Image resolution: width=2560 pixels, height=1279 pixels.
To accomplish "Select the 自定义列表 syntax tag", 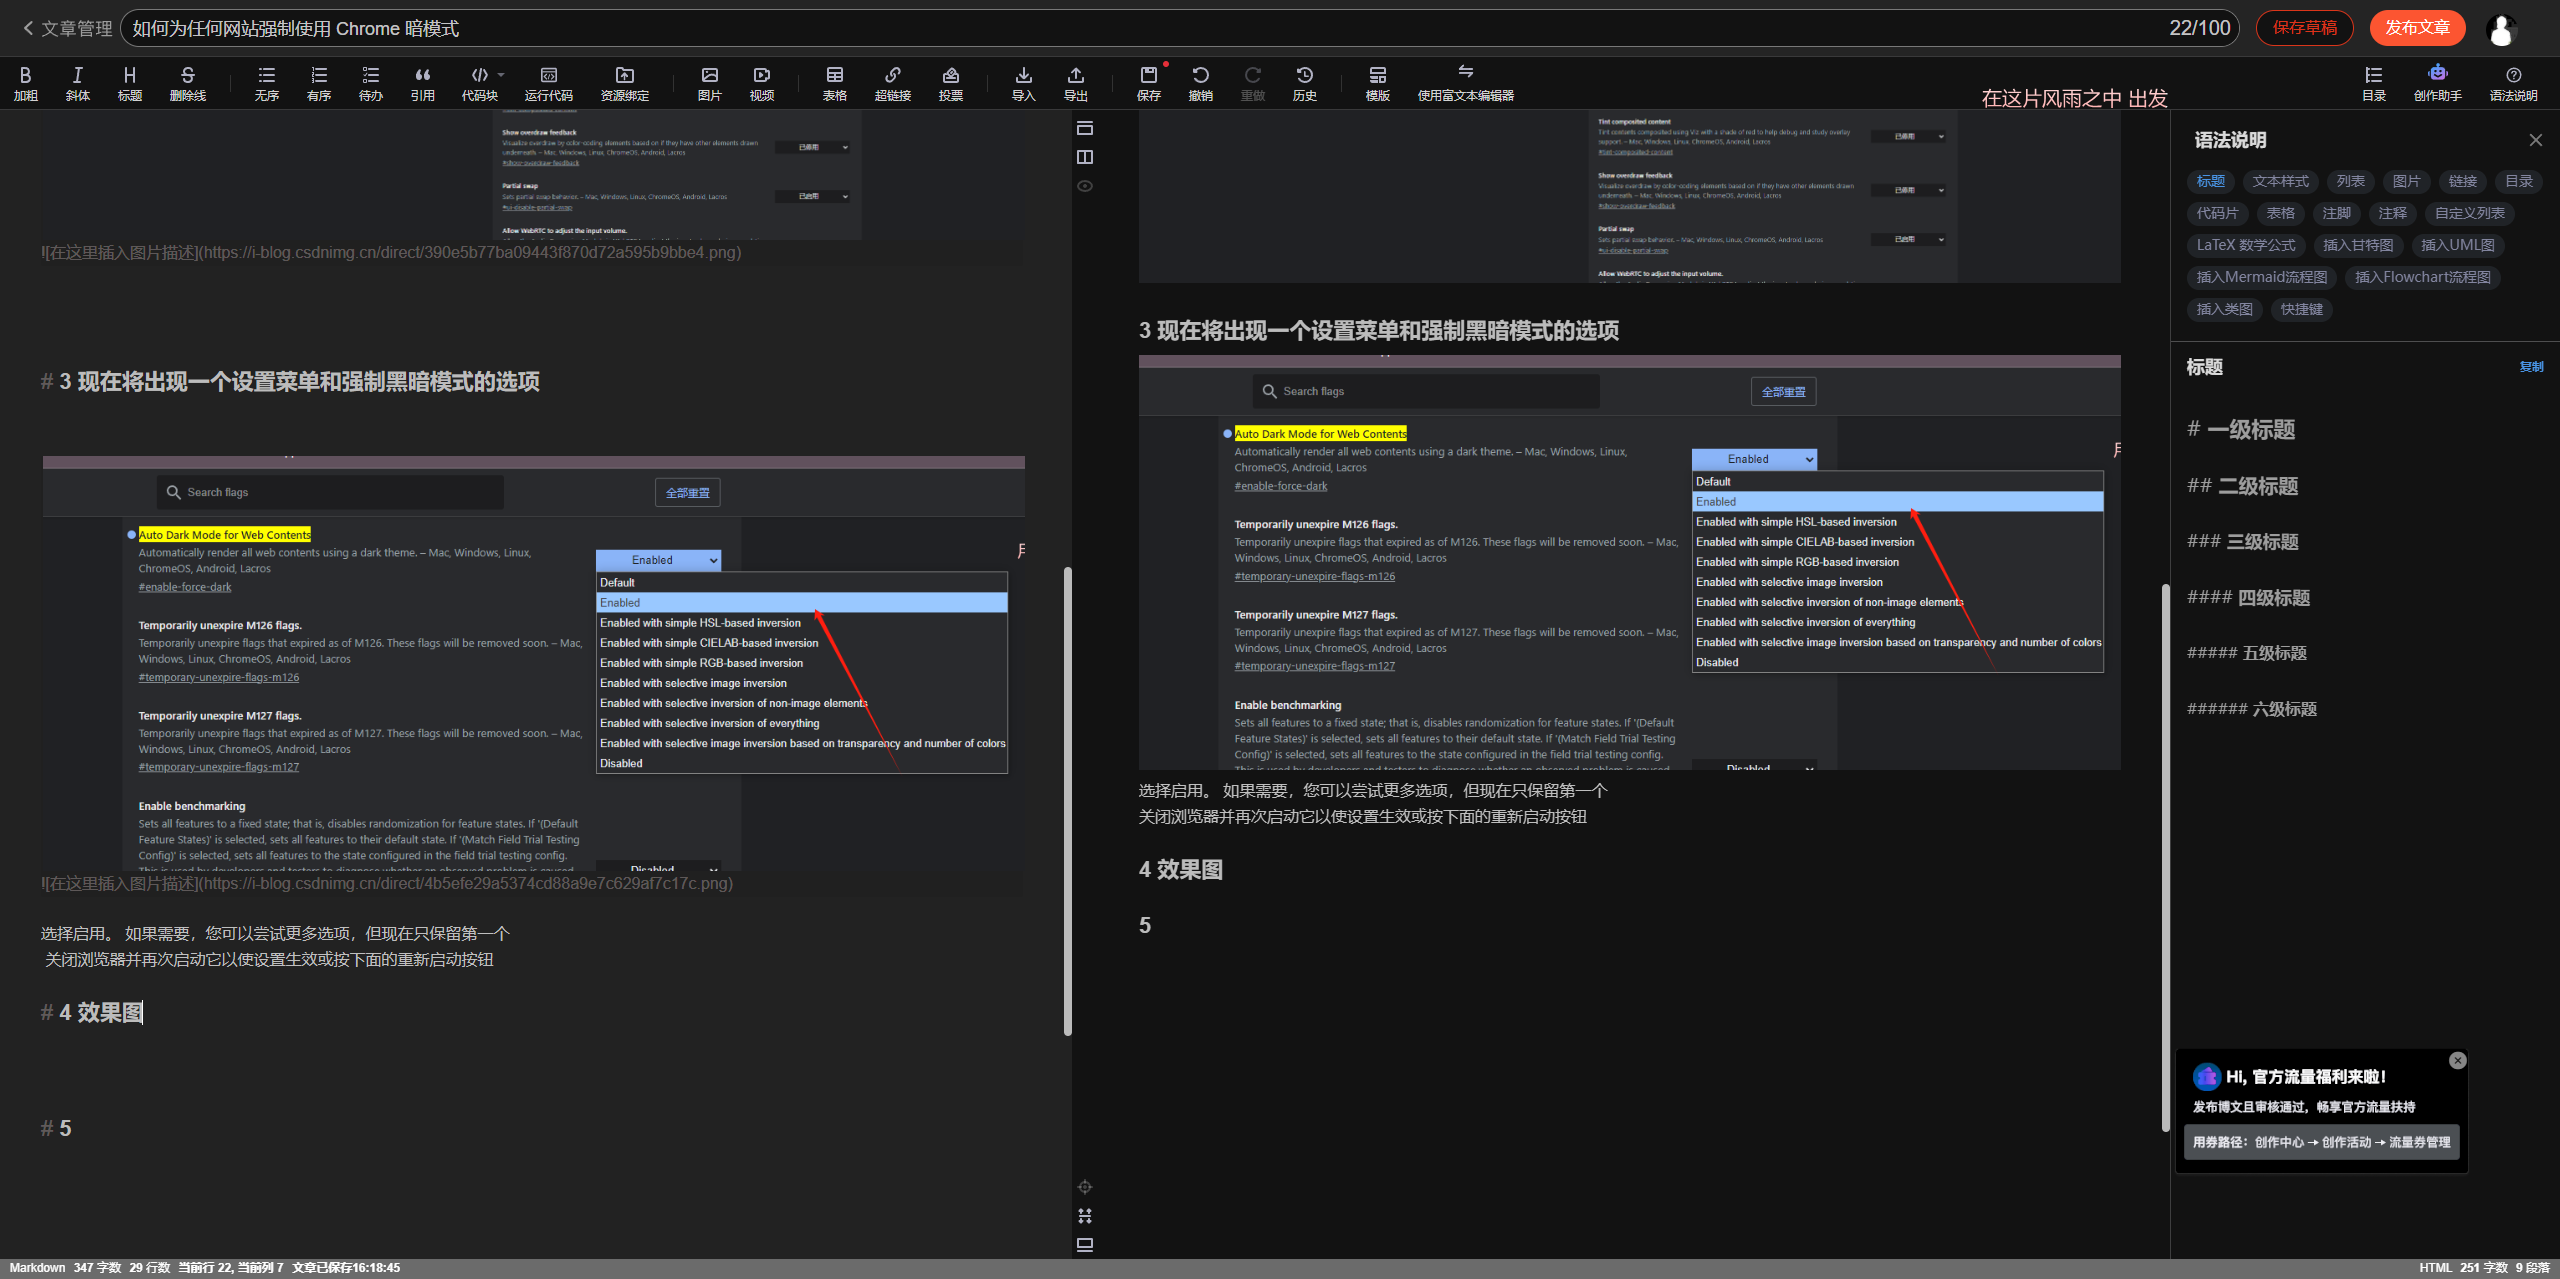I will [2470, 213].
